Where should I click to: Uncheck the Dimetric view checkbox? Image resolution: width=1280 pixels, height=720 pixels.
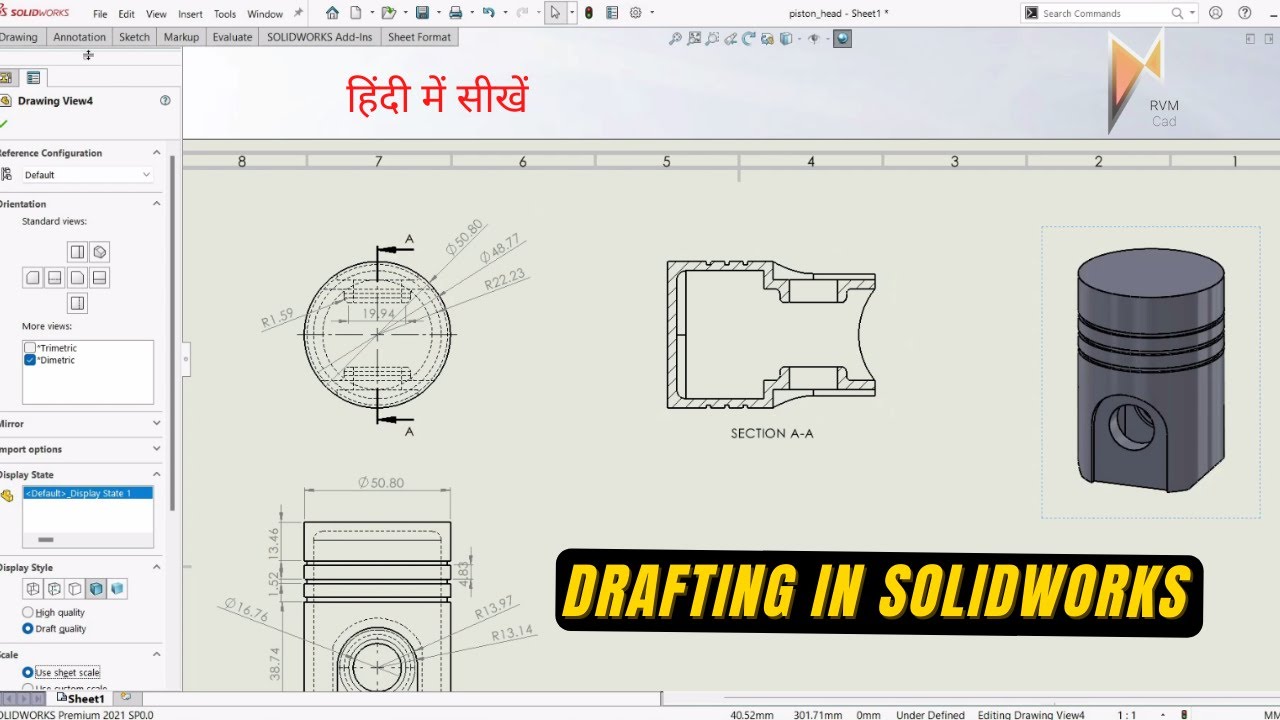(30, 360)
